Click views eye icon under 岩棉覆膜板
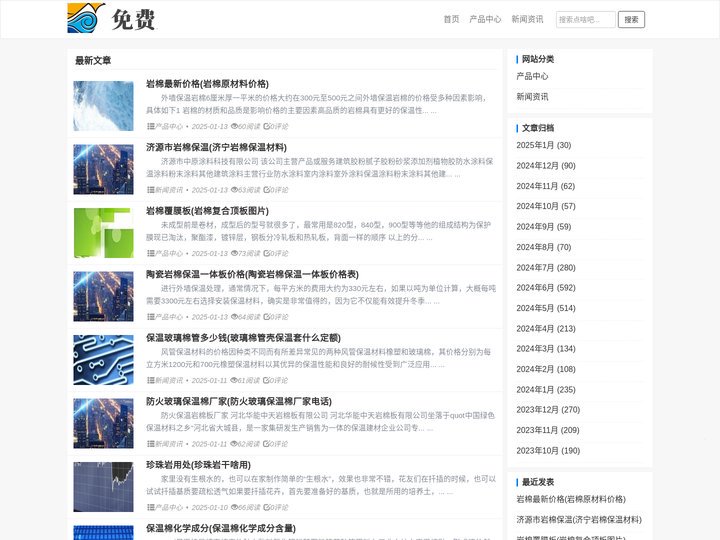Image resolution: width=720 pixels, height=540 pixels. 234,253
